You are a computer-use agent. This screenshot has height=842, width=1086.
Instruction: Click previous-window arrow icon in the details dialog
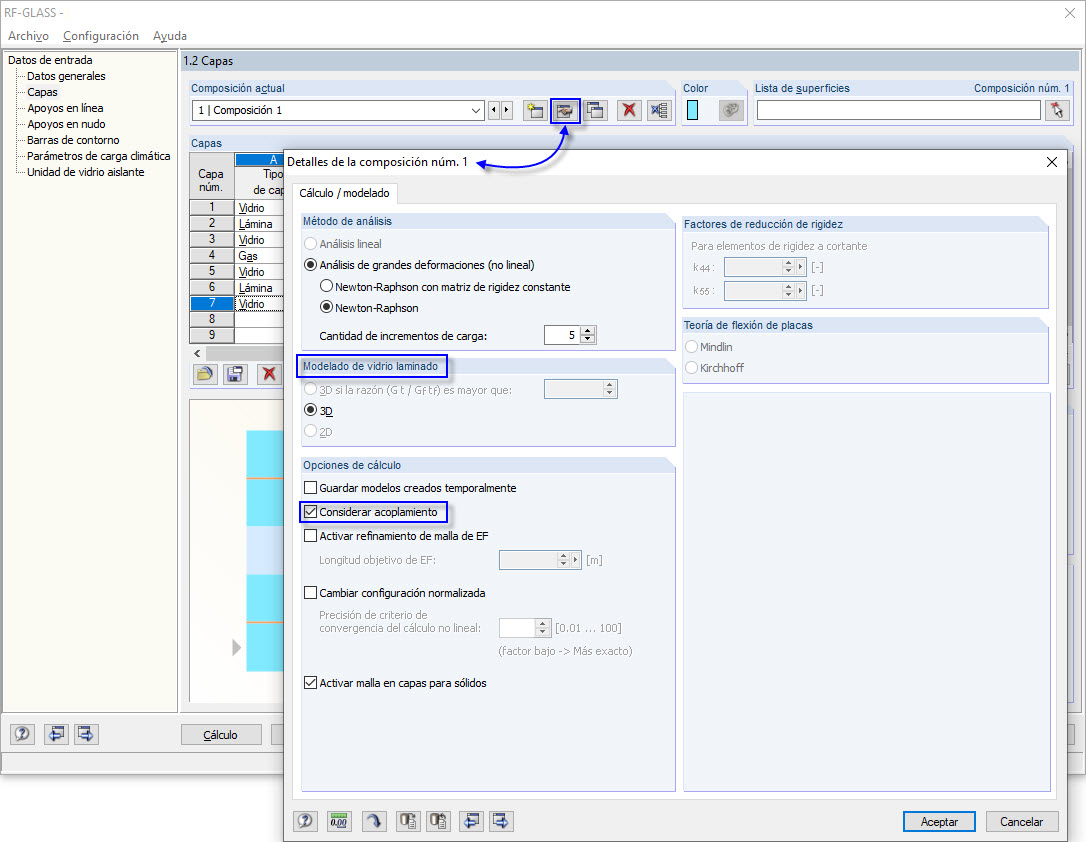pos(472,821)
